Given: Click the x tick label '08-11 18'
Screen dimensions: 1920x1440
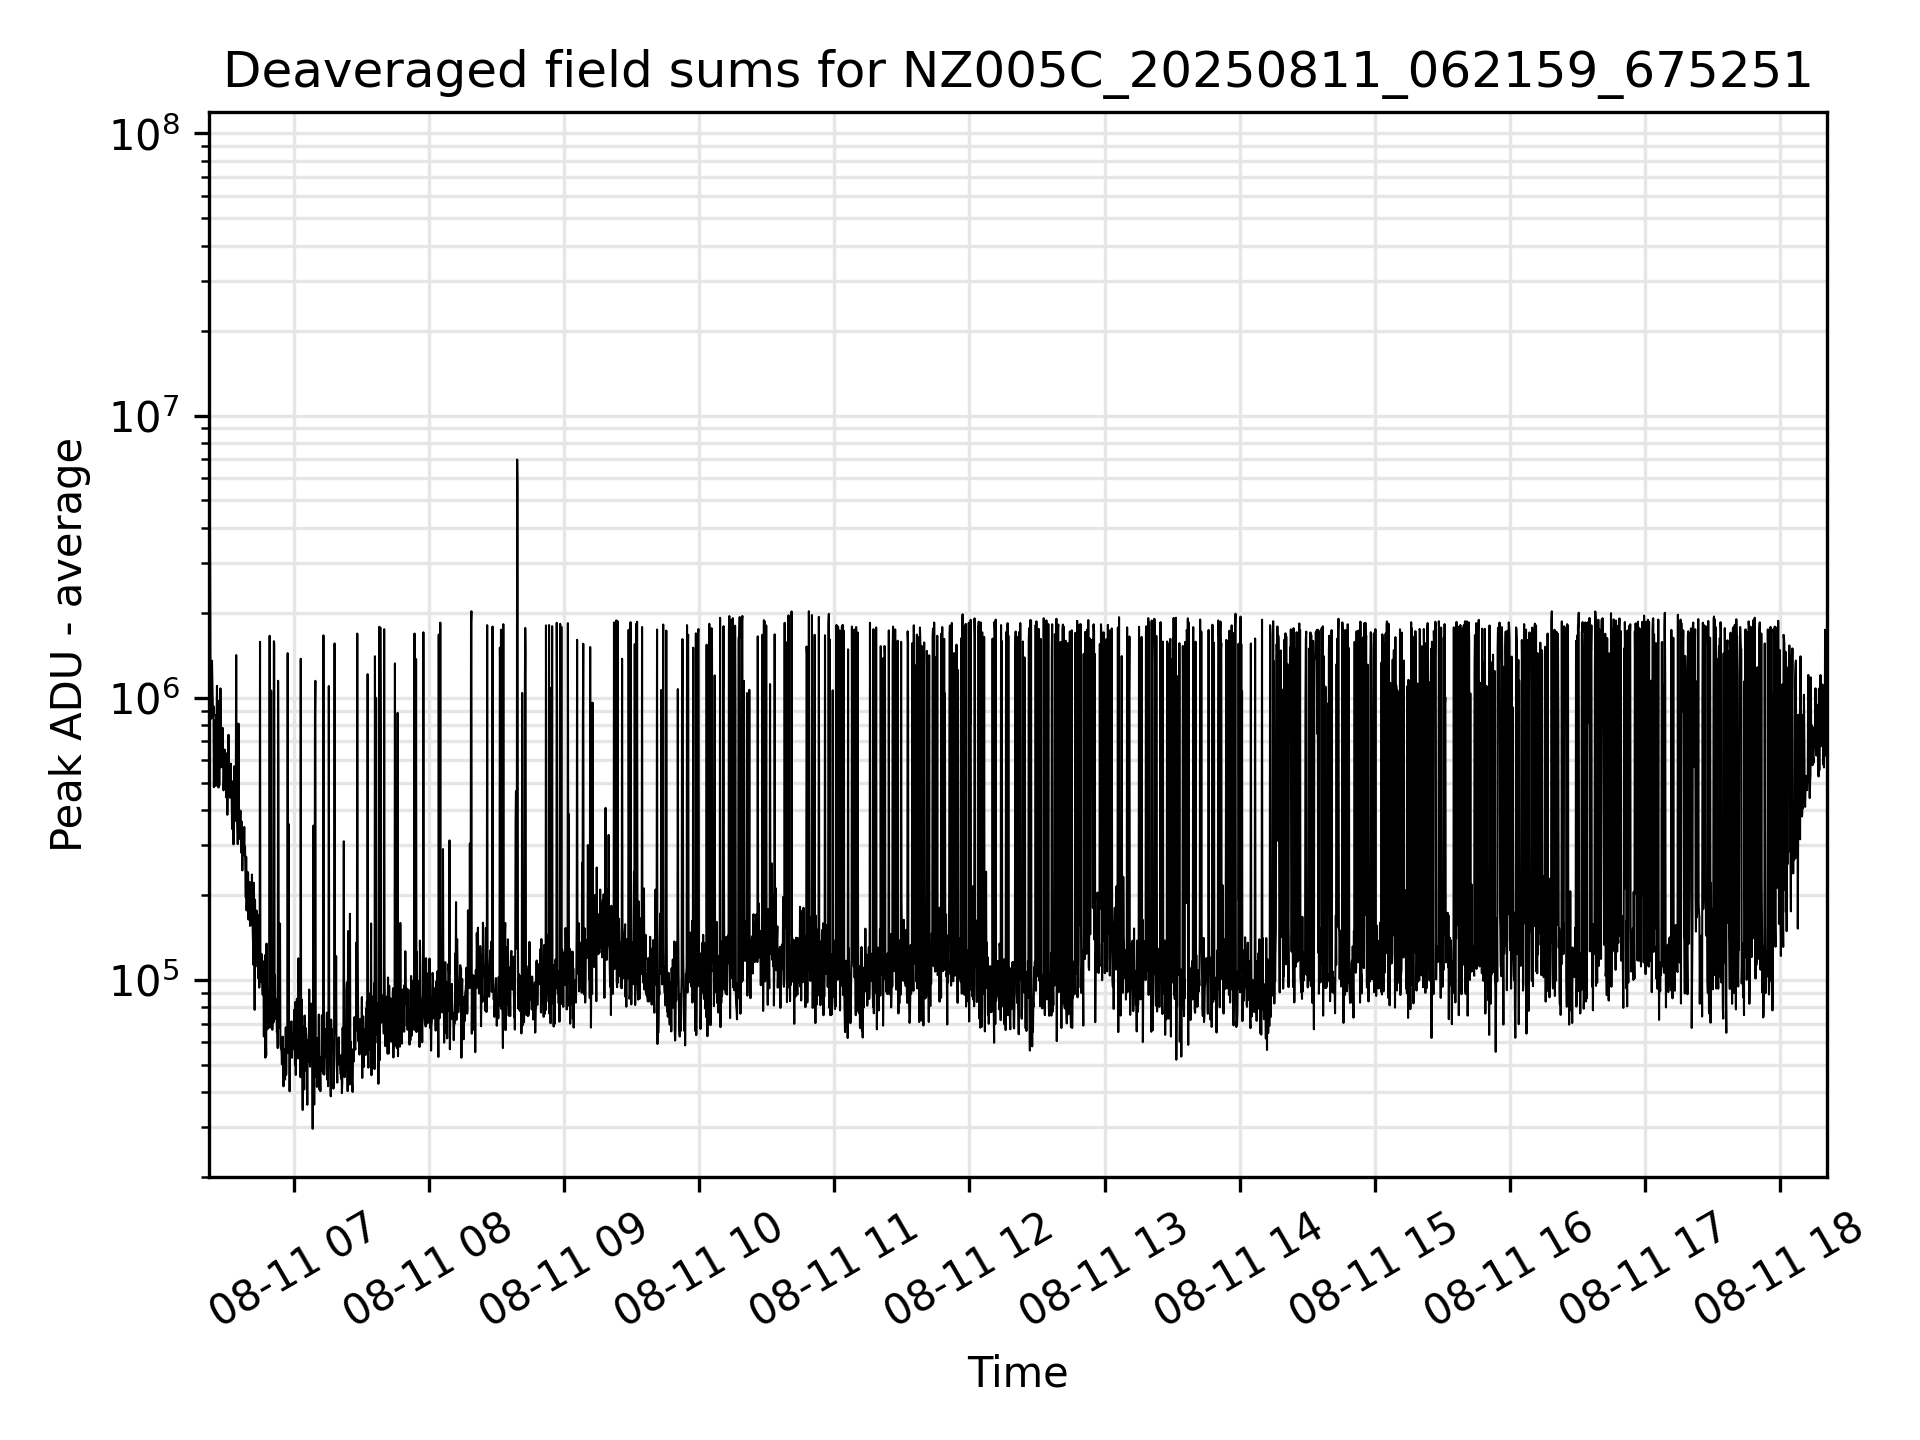Looking at the screenshot, I should point(1778,1267).
